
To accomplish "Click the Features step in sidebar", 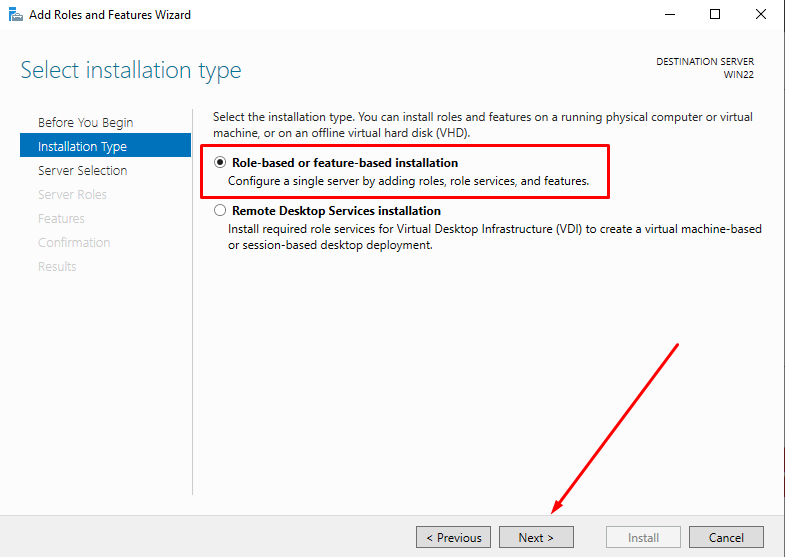I will 61,218.
